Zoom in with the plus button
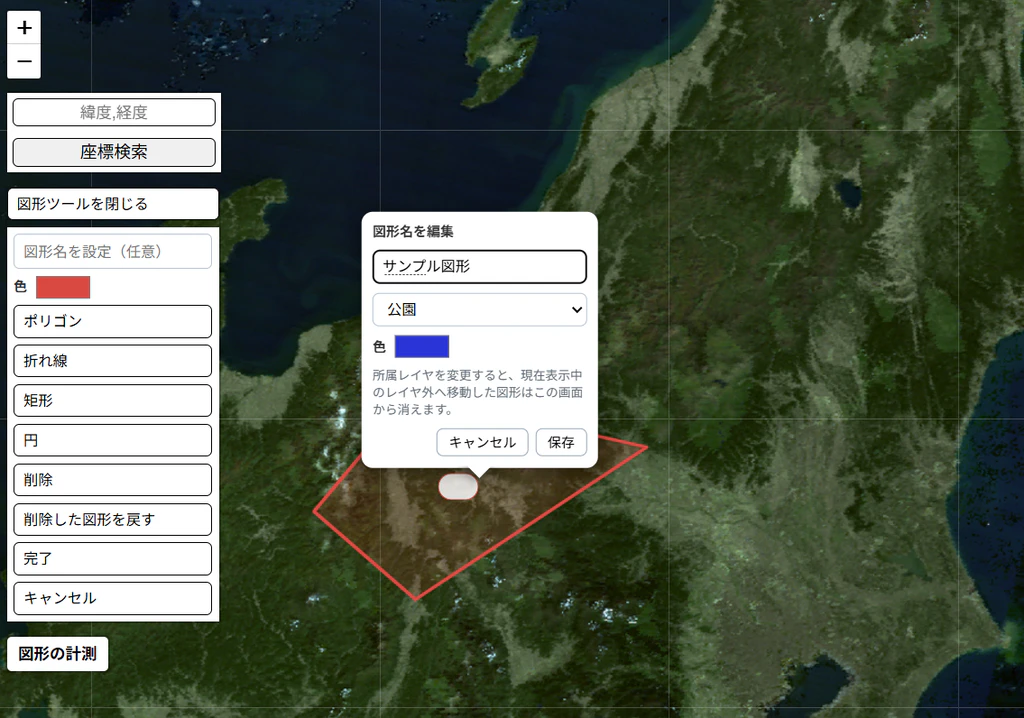Image resolution: width=1024 pixels, height=718 pixels. (x=24, y=28)
